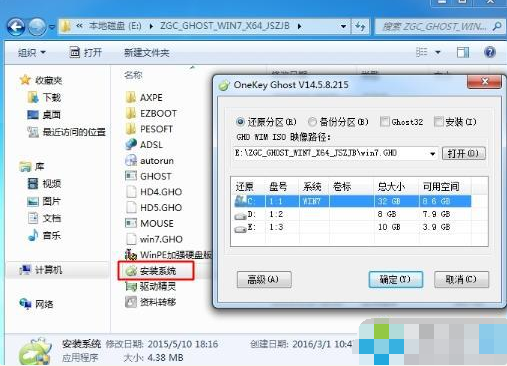Select the 安装系统 application icon
Image resolution: width=507 pixels, height=366 pixels.
(131, 271)
